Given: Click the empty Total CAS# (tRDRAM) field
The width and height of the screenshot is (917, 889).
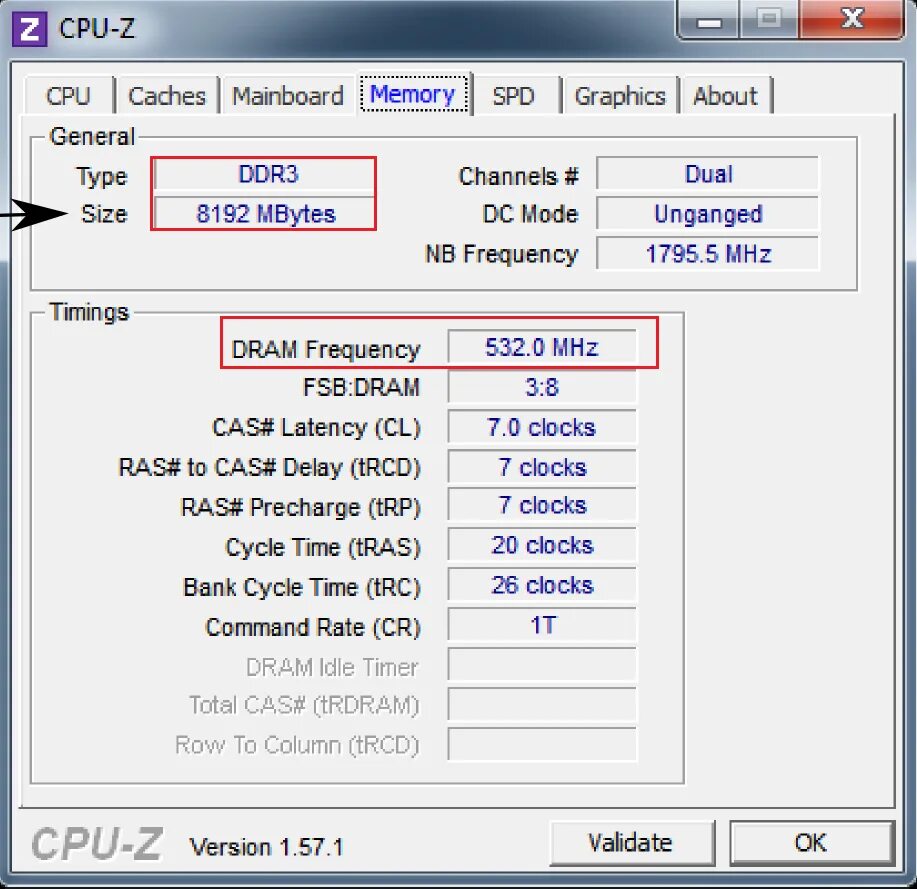Looking at the screenshot, I should [542, 704].
